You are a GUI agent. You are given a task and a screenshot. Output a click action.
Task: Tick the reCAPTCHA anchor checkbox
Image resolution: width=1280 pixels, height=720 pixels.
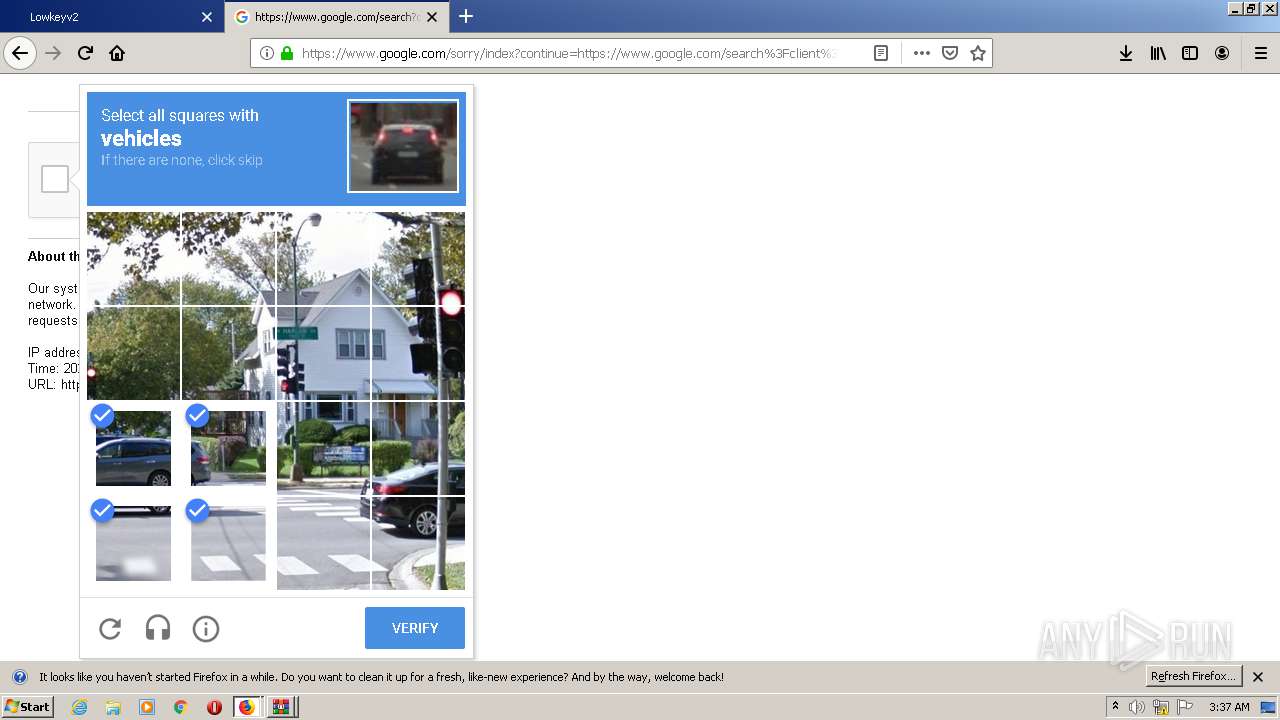tap(55, 179)
